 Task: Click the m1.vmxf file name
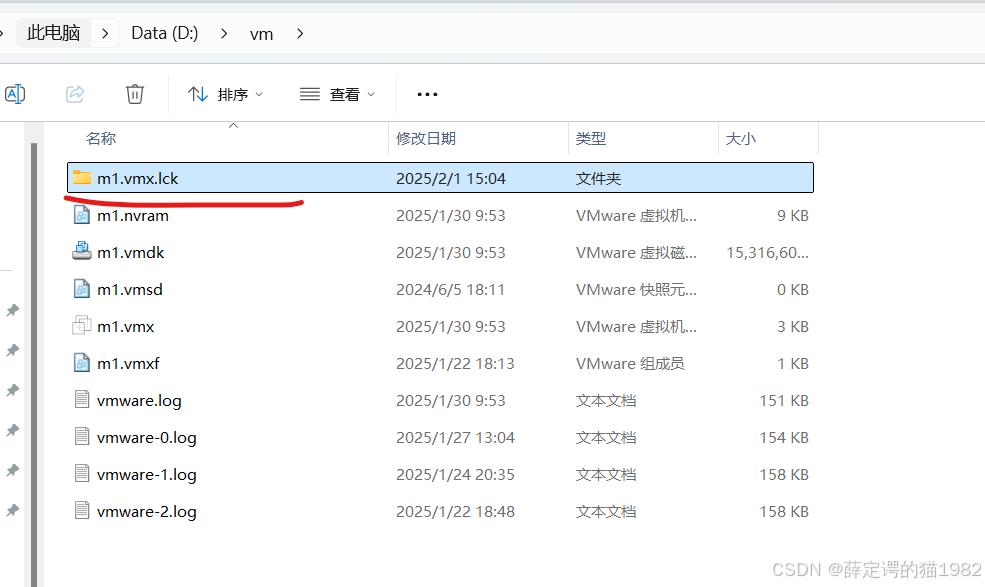[x=128, y=363]
